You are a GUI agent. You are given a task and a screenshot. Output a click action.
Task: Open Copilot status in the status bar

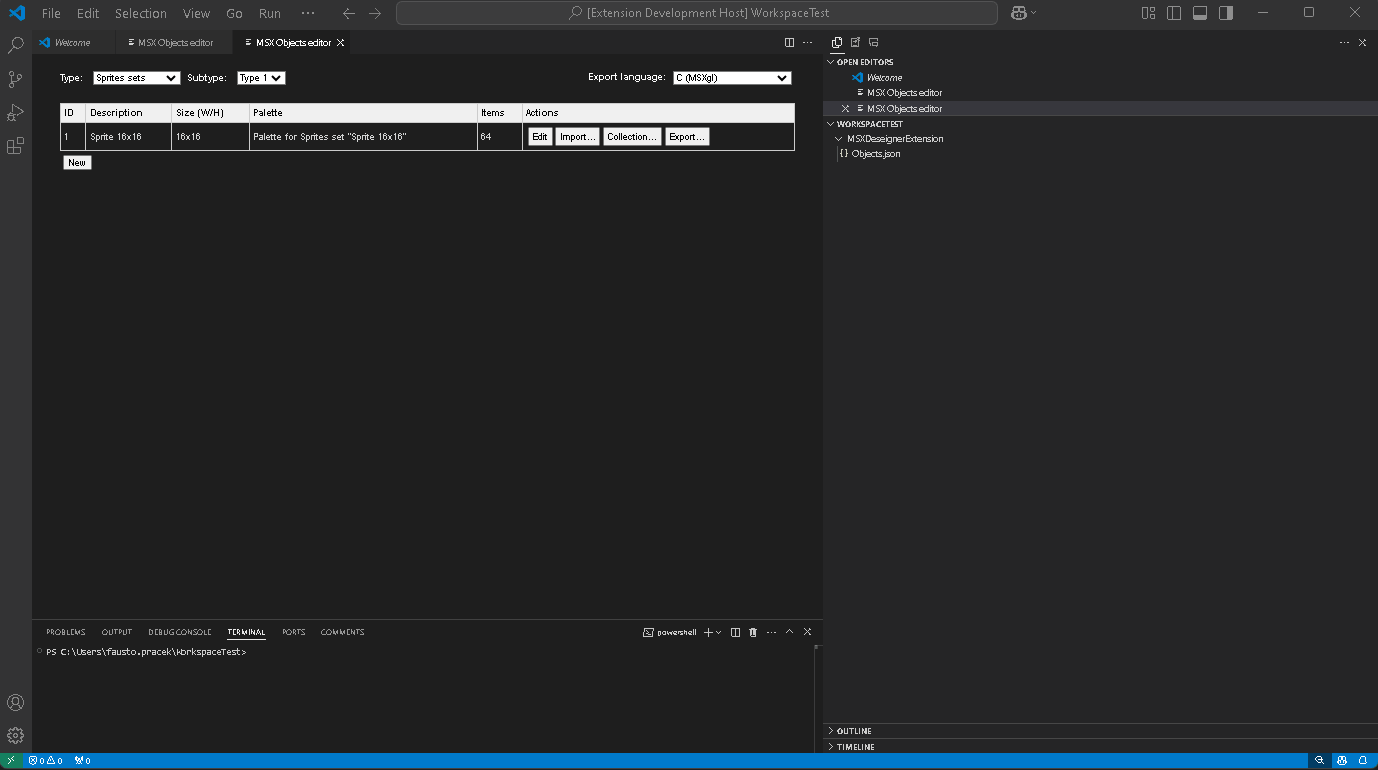1341,761
